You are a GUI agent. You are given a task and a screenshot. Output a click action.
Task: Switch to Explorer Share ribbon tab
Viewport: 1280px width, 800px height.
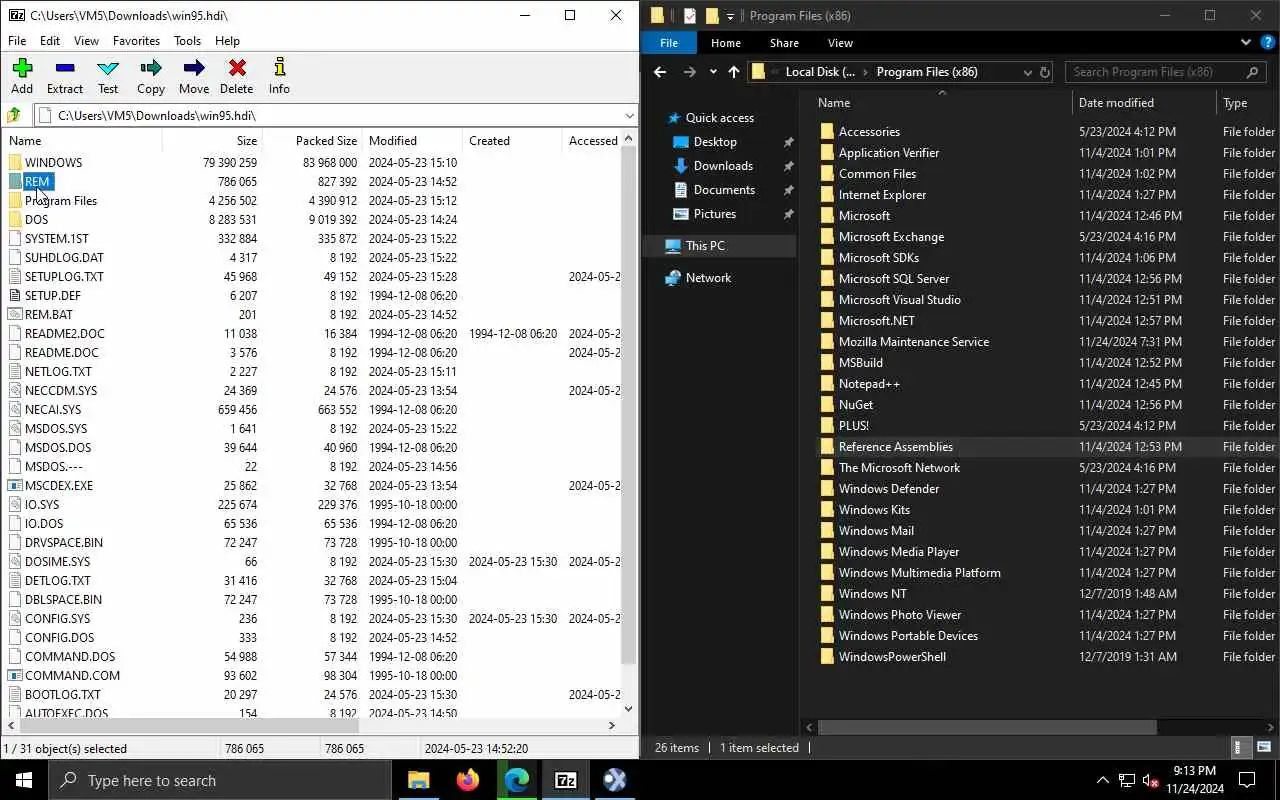point(784,43)
